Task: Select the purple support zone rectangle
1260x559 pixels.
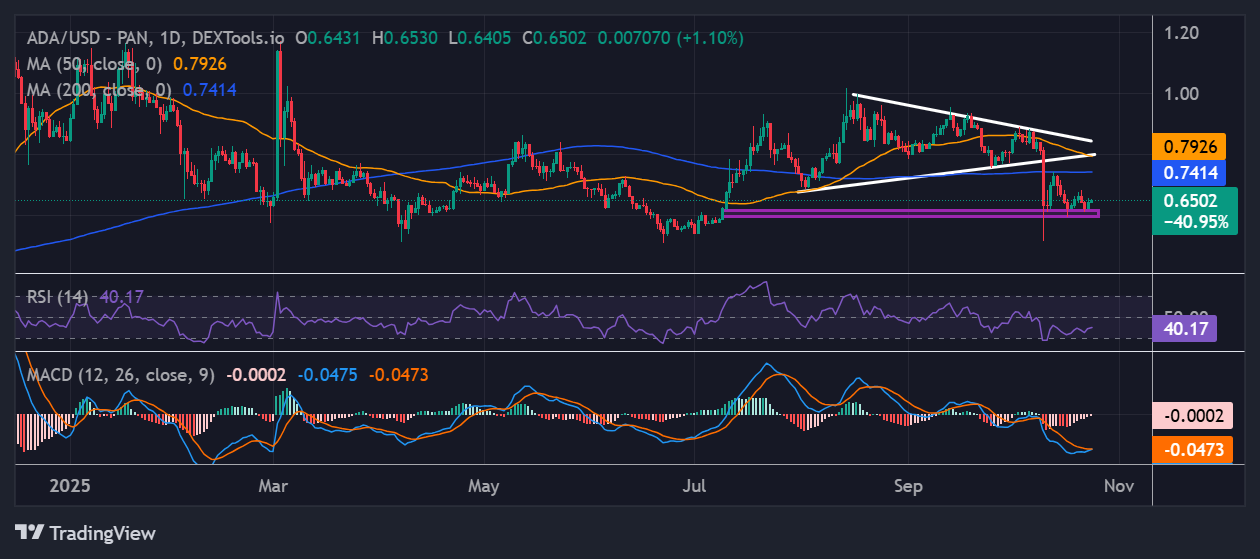Action: (910, 213)
